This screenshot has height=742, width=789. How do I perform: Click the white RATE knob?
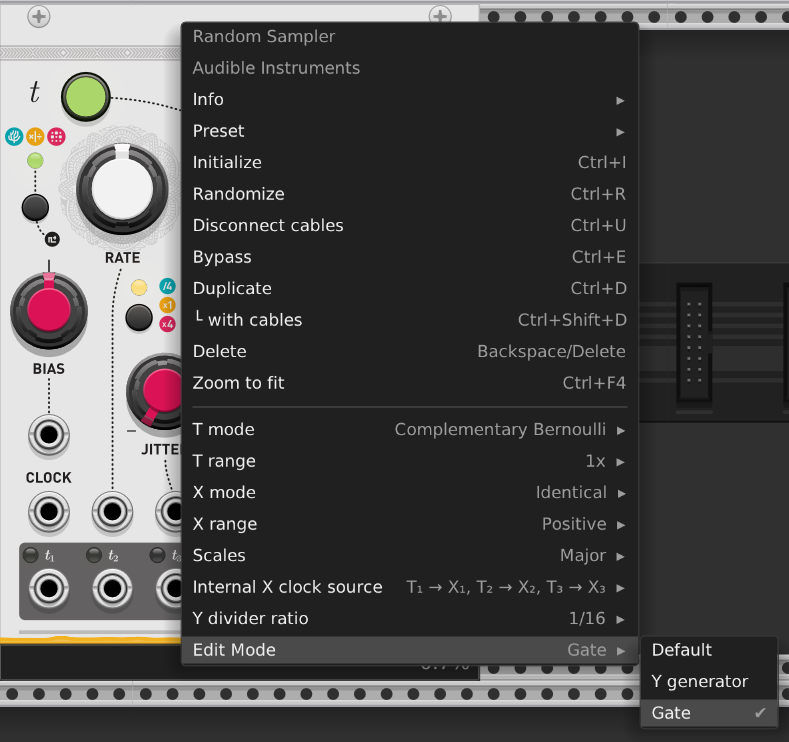122,188
